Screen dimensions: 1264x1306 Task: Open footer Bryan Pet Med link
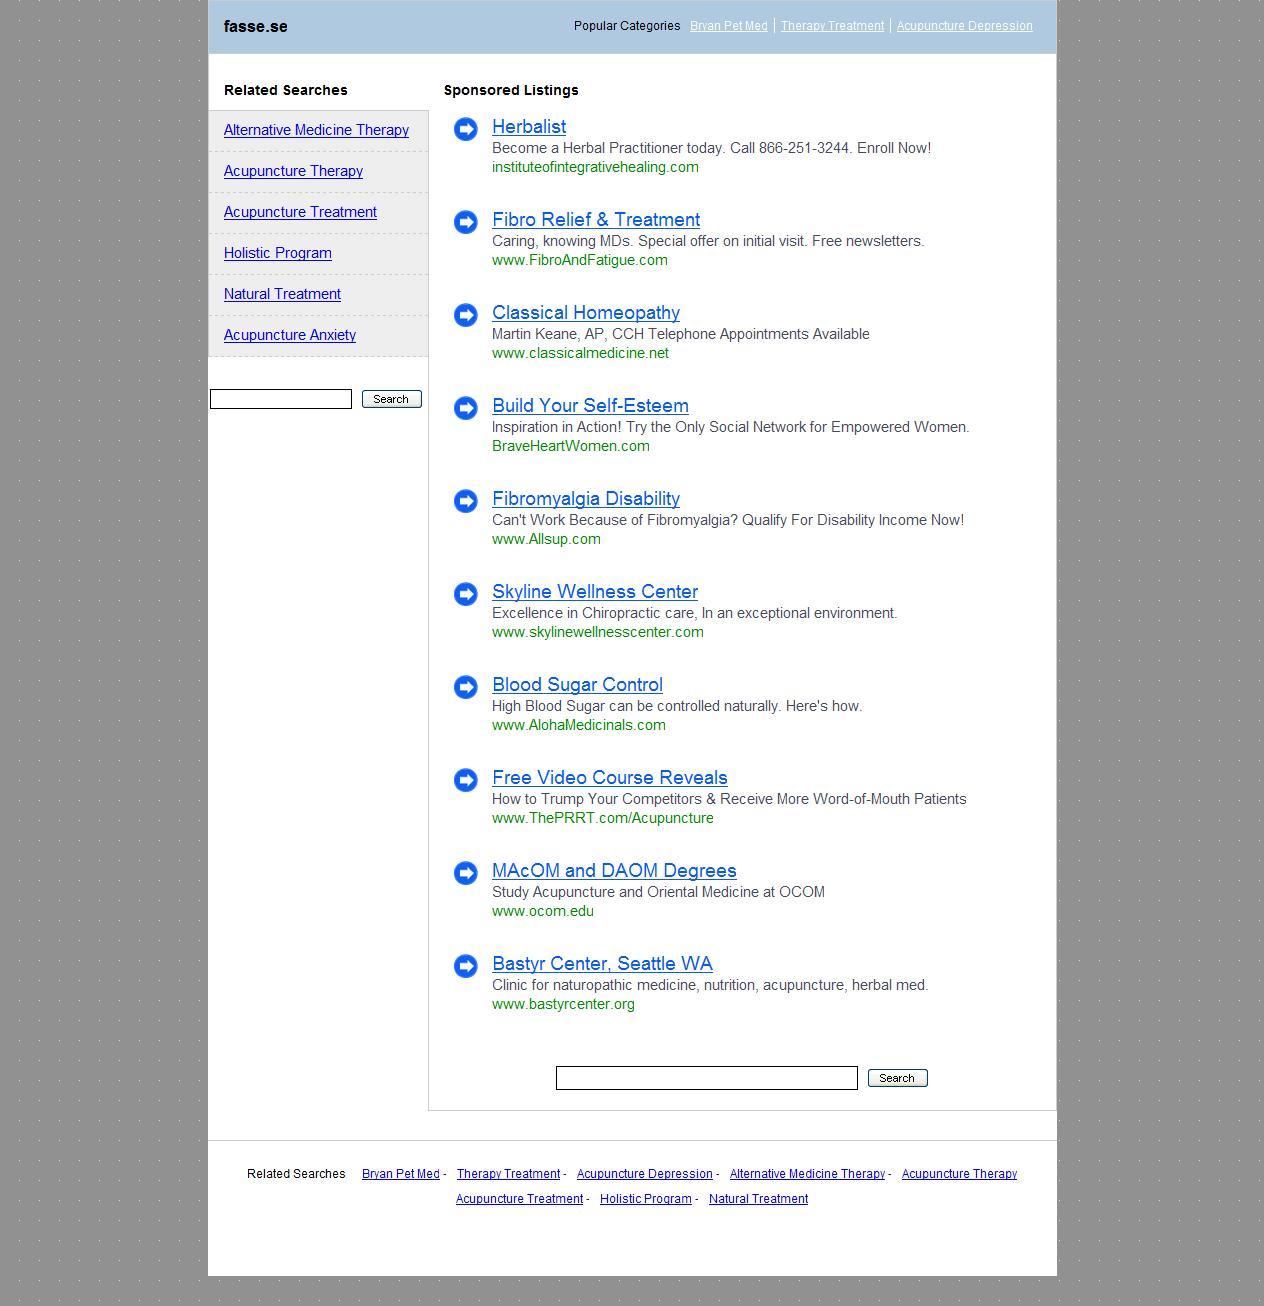401,1174
